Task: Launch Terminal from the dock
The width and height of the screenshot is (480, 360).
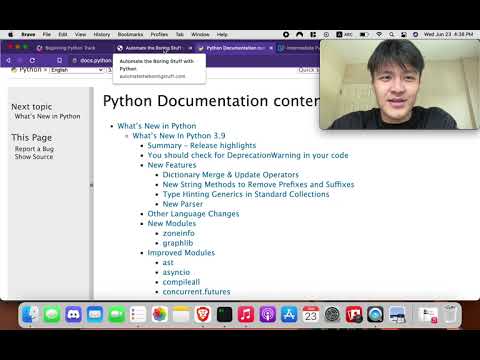Action: click(x=224, y=314)
